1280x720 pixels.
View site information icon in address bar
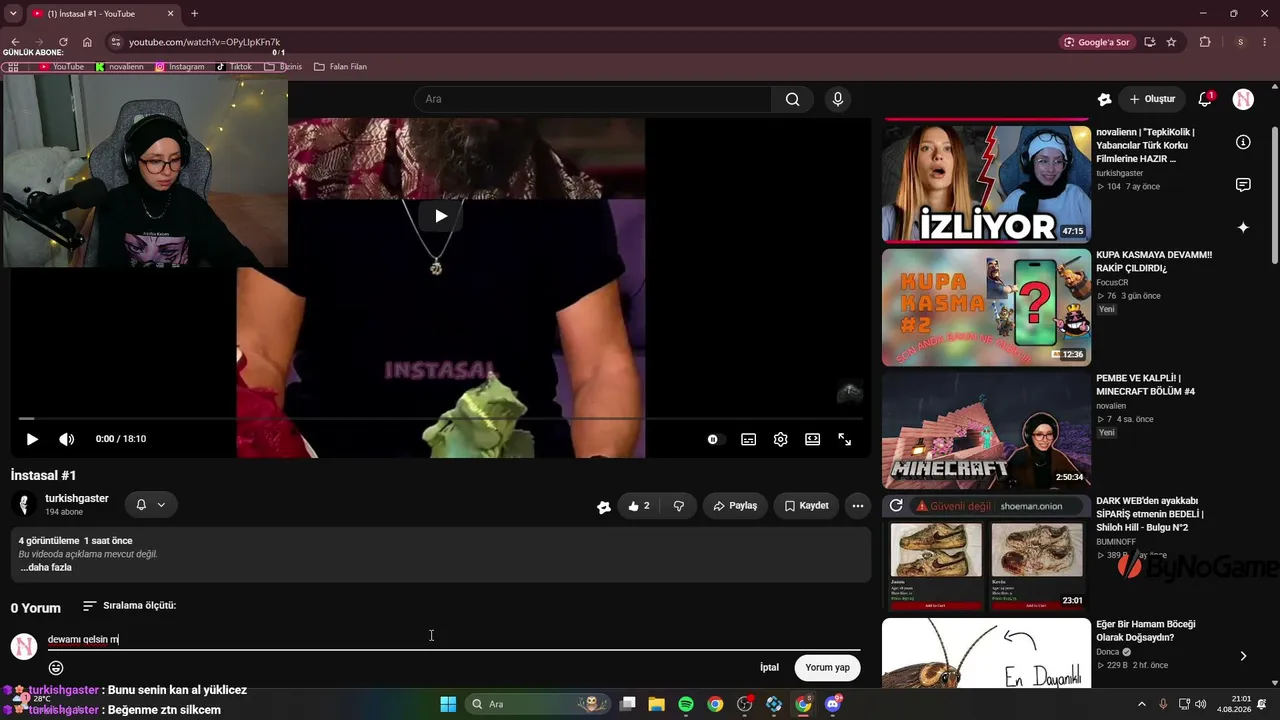[115, 42]
